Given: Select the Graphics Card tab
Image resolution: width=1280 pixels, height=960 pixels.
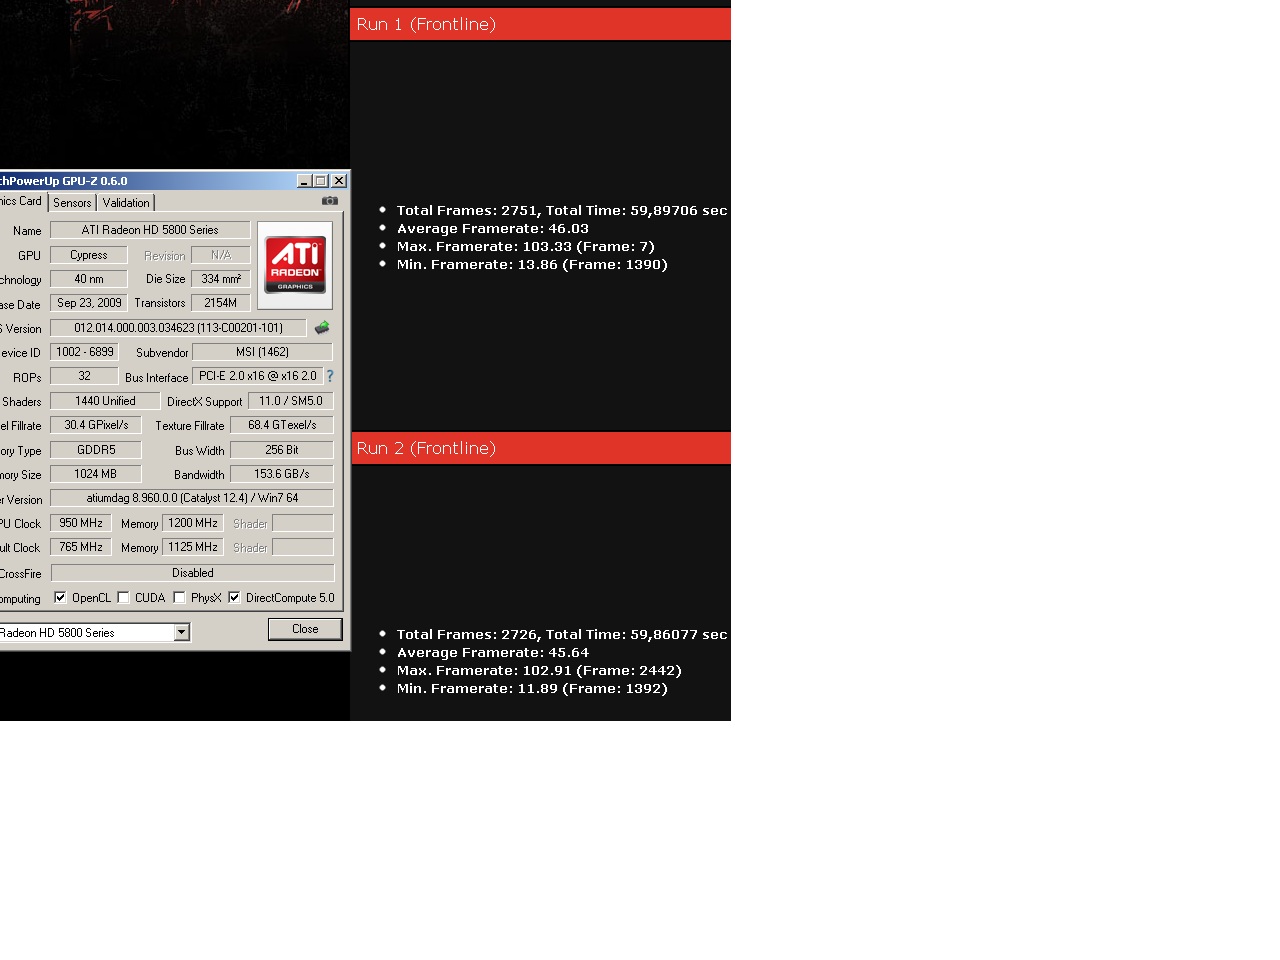Looking at the screenshot, I should tap(22, 201).
